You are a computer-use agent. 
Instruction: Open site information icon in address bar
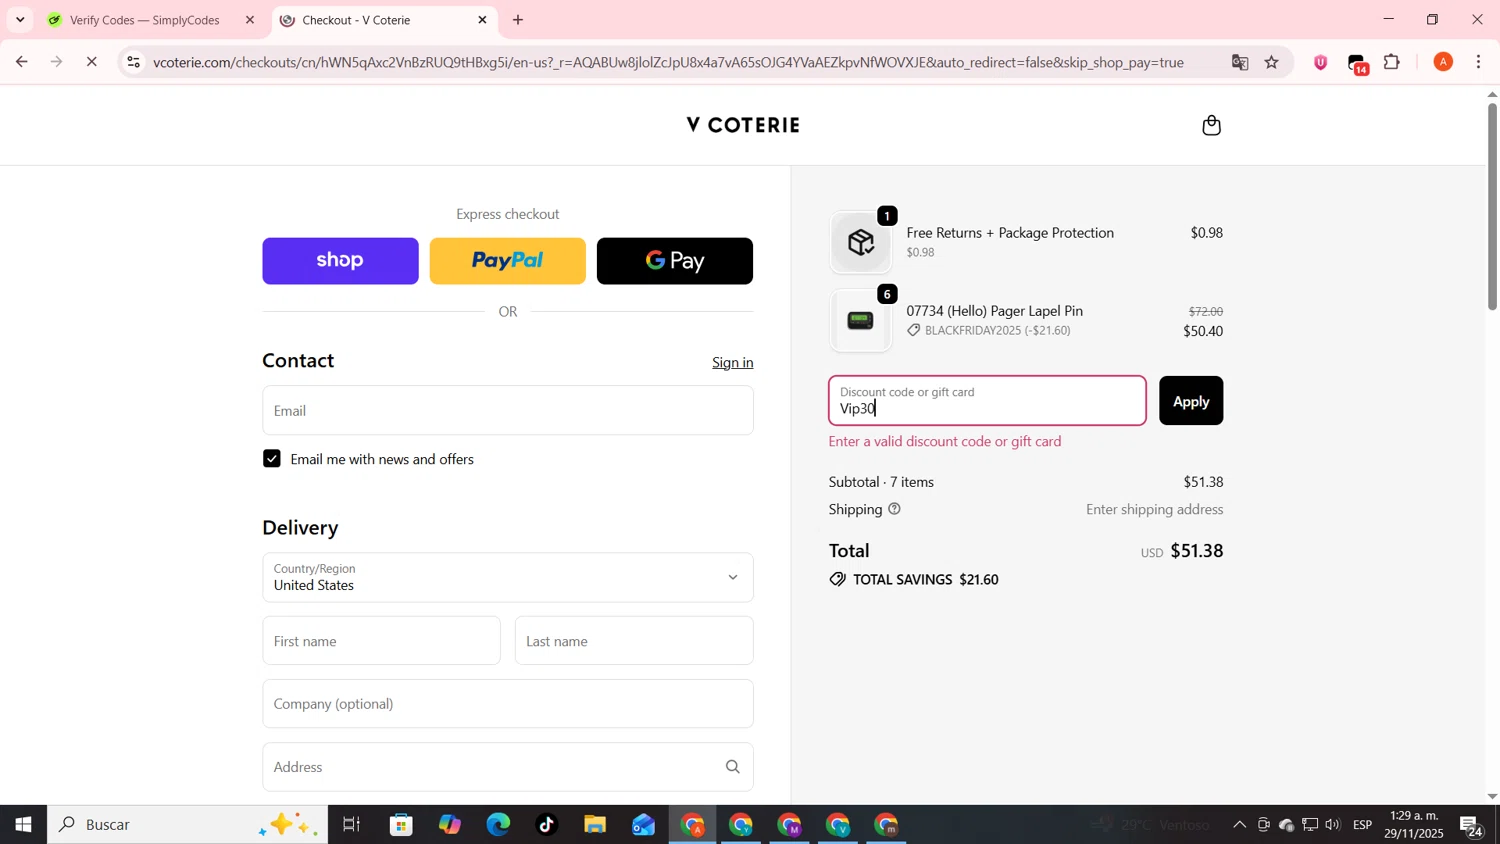coord(133,62)
